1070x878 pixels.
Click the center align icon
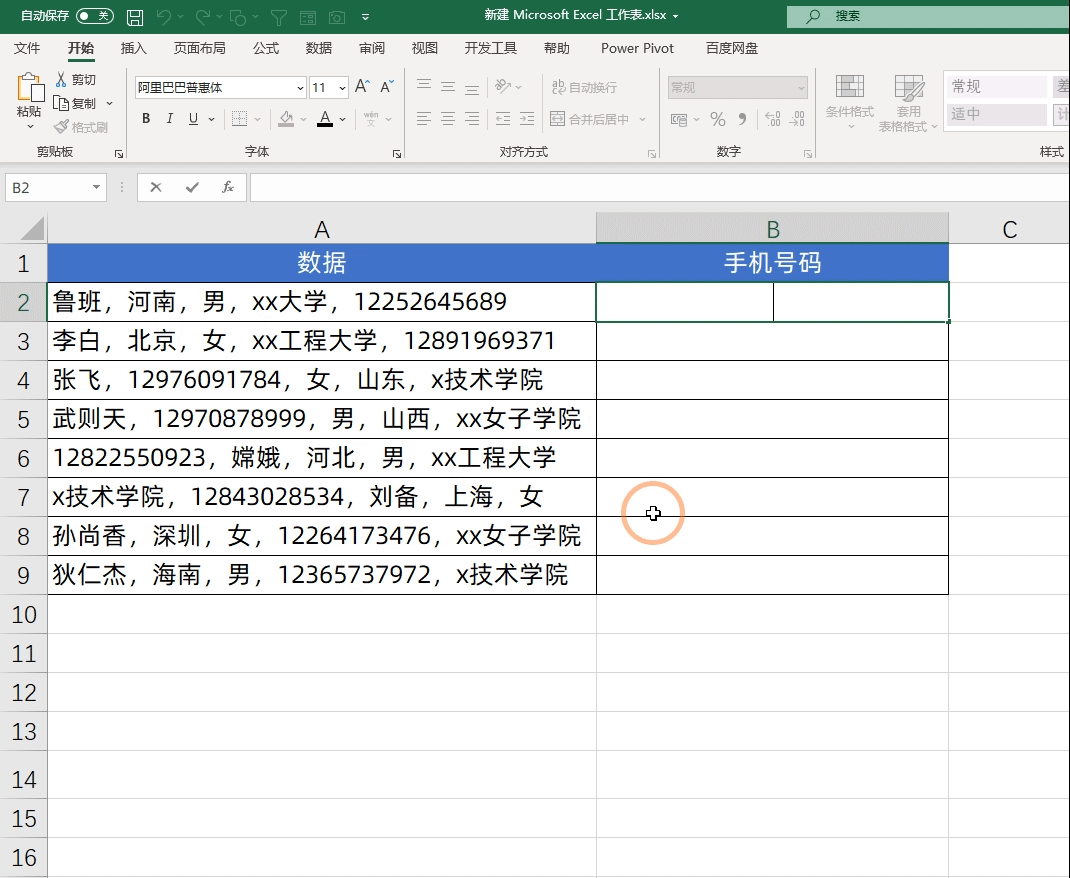[448, 119]
